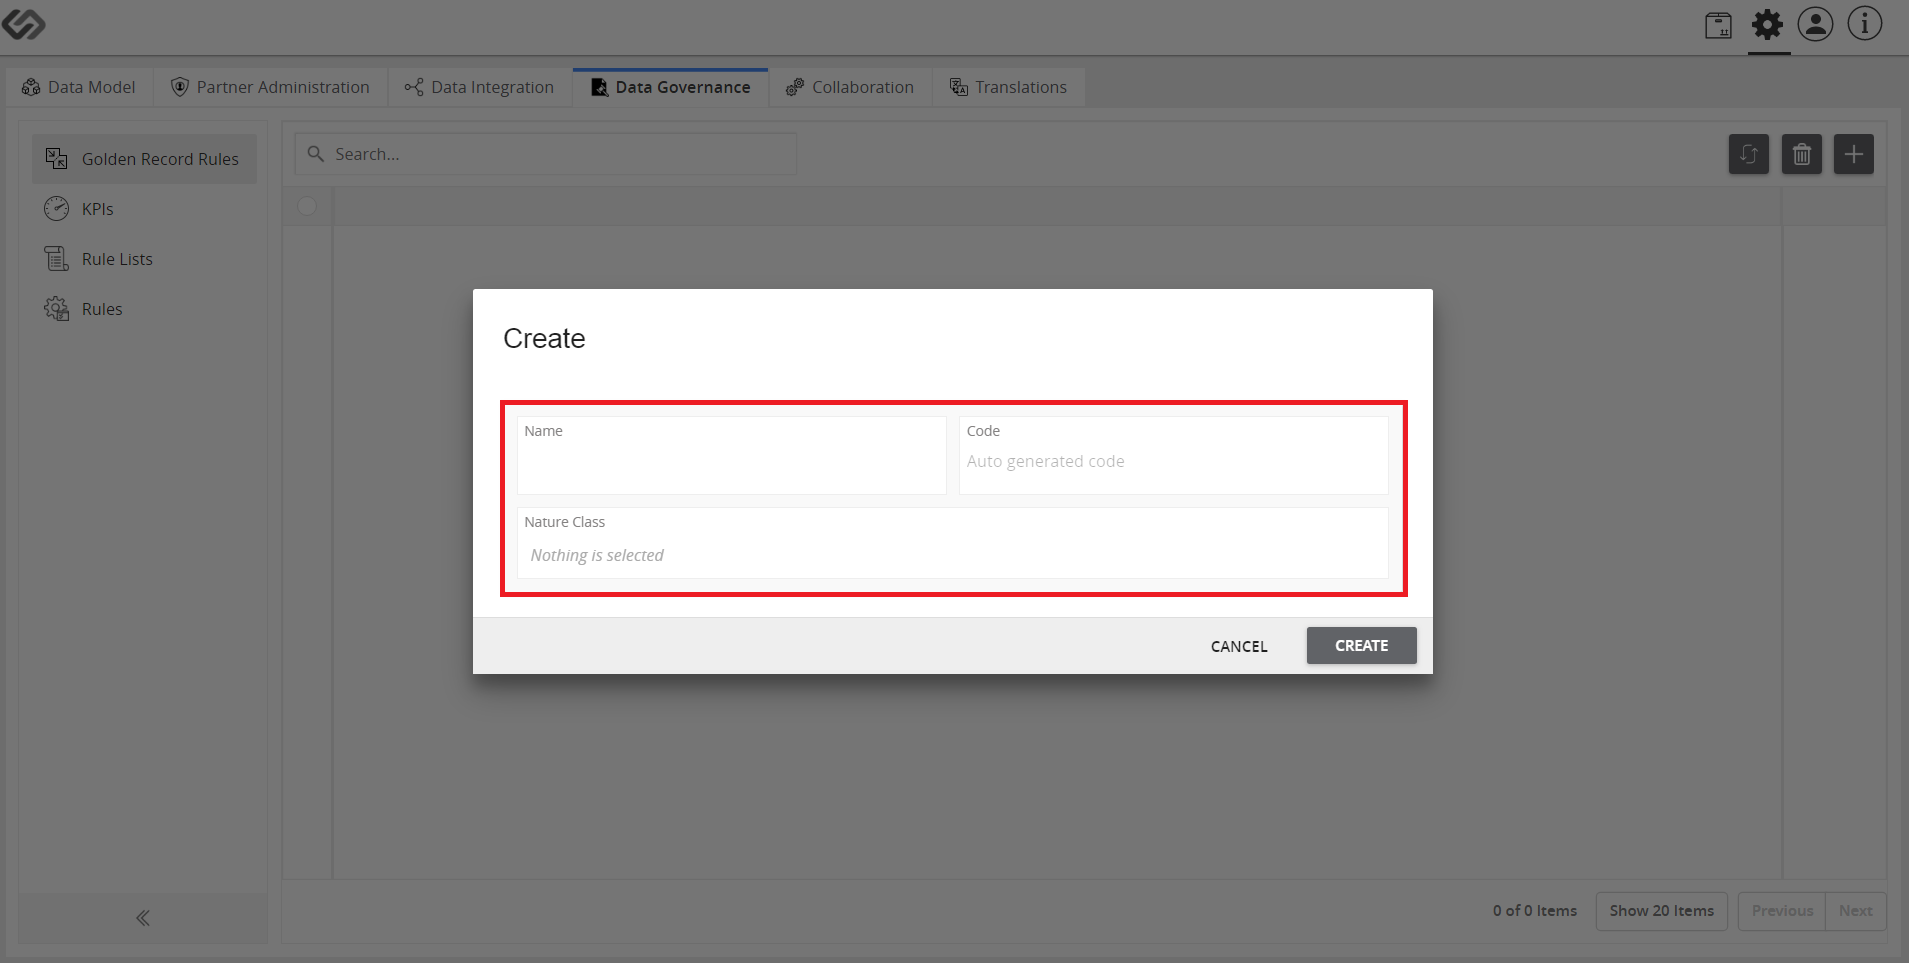Switch to the Collaboration tab
1909x963 pixels.
coord(850,87)
